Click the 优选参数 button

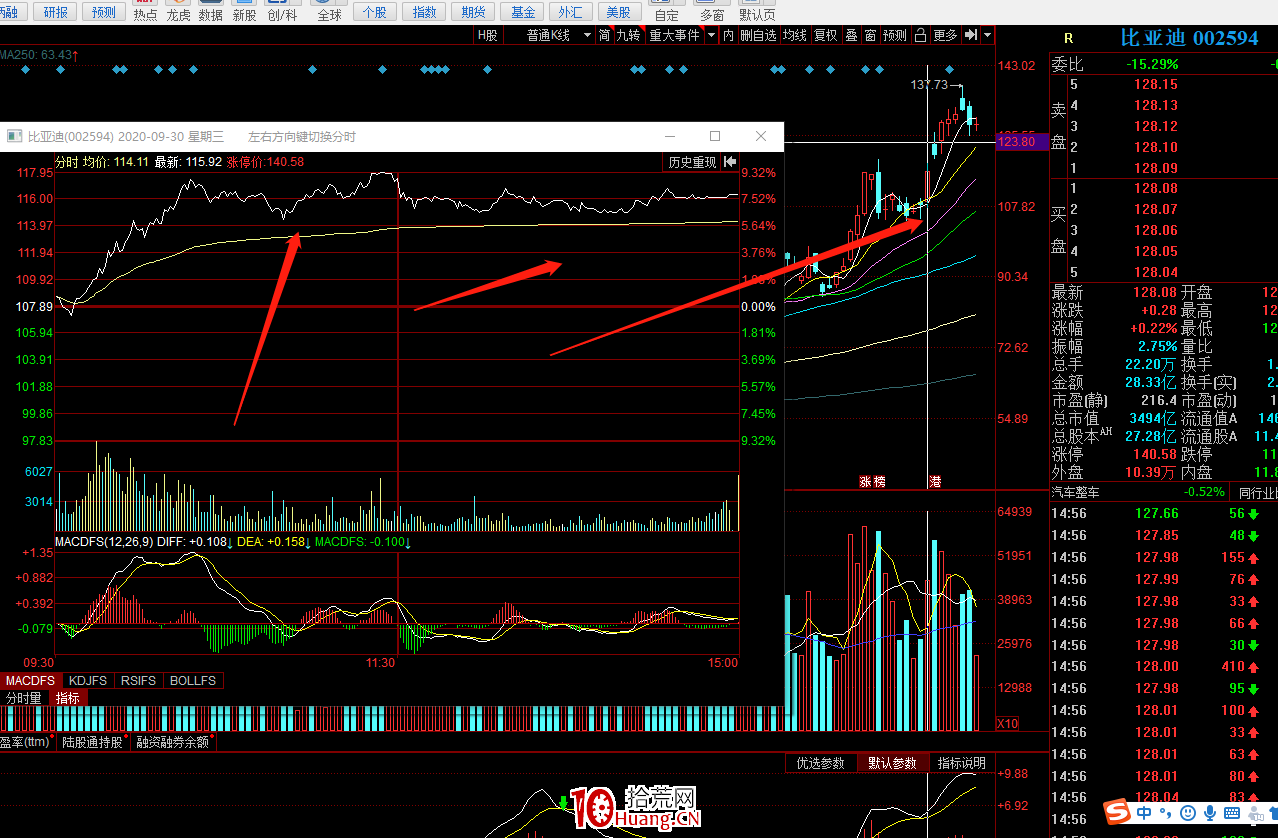click(x=821, y=763)
